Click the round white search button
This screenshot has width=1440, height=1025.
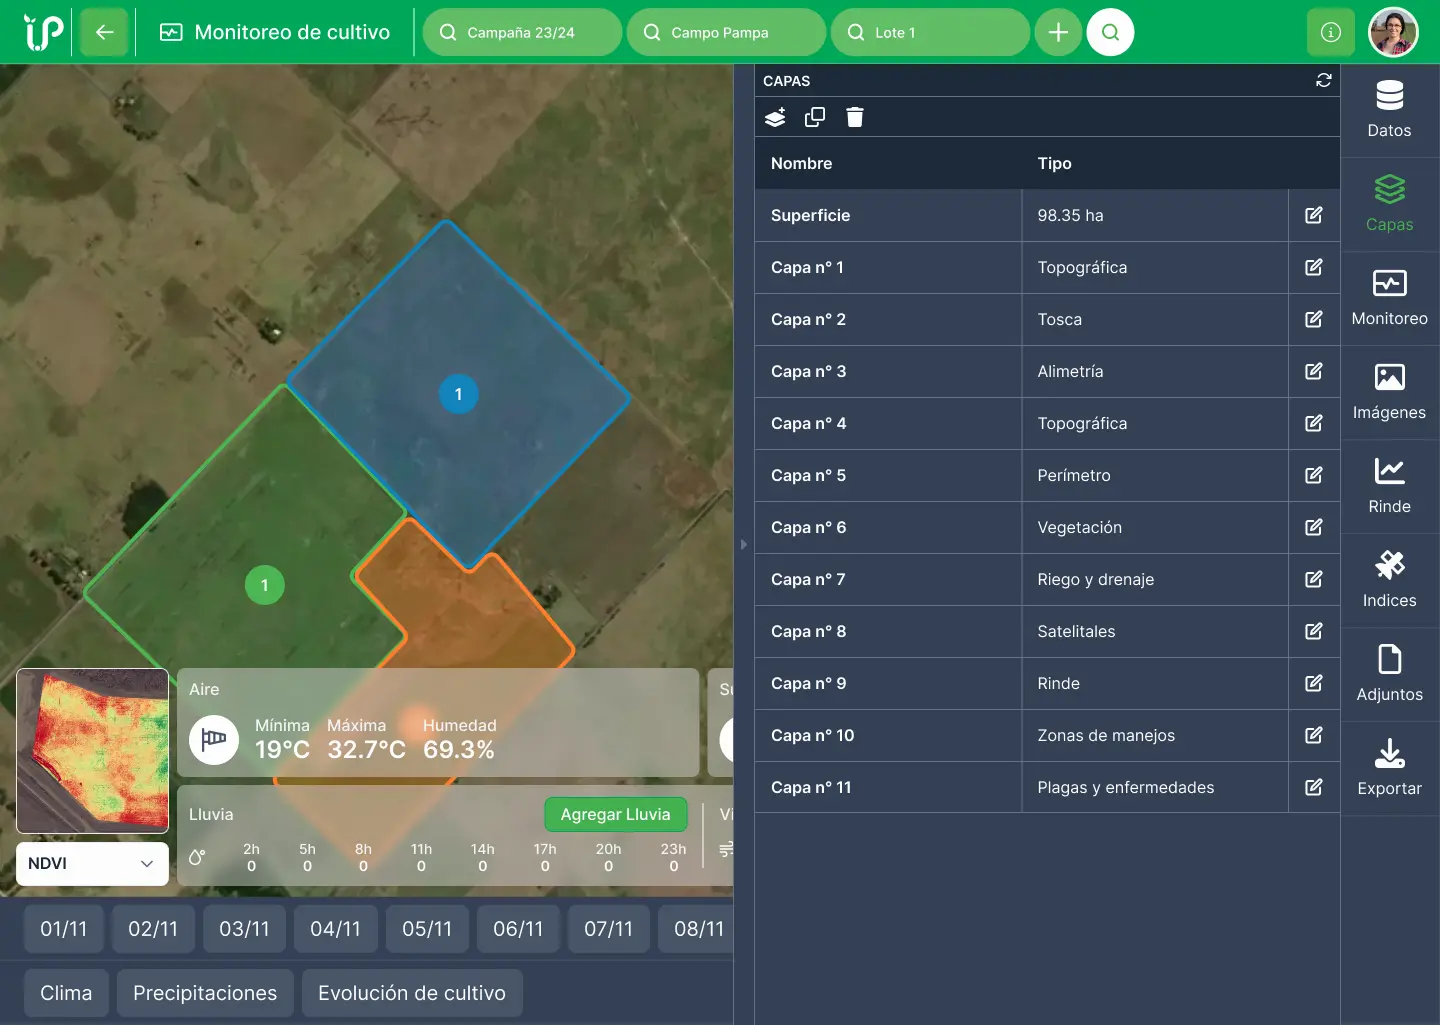(1110, 32)
